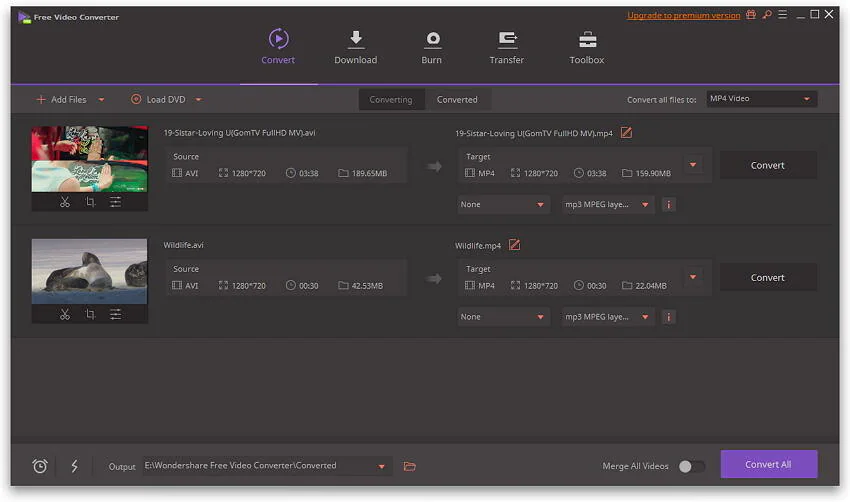
Task: Open the schedule alarm clock icon
Action: click(x=40, y=466)
